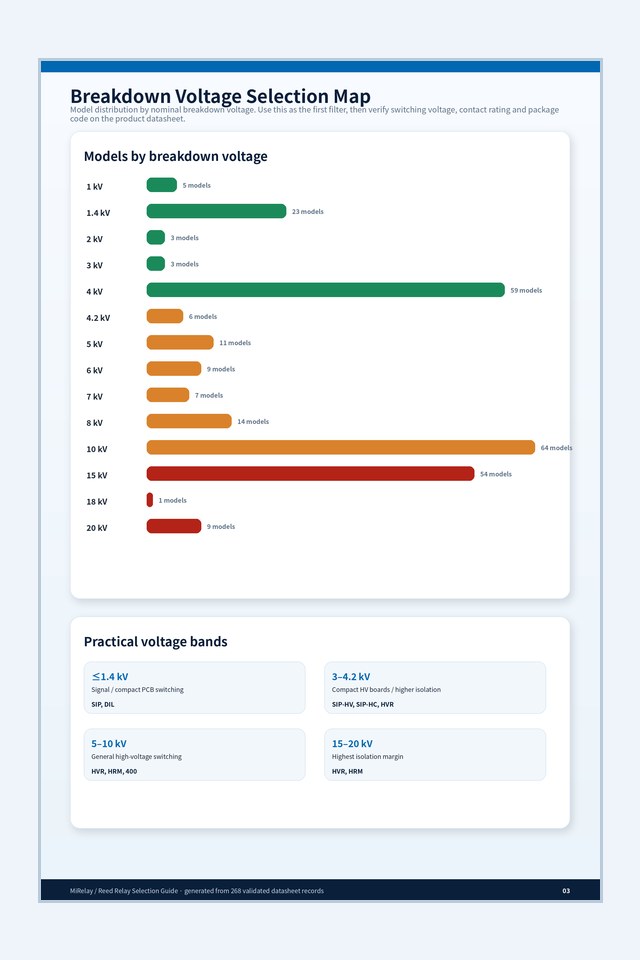The width and height of the screenshot is (640, 960).
Task: Select the 15–20 kV band card
Action: (435, 754)
